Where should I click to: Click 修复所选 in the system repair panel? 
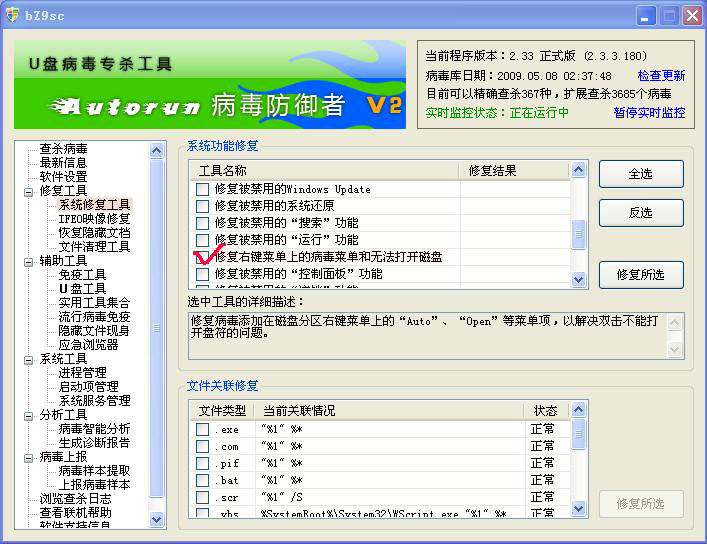[641, 275]
